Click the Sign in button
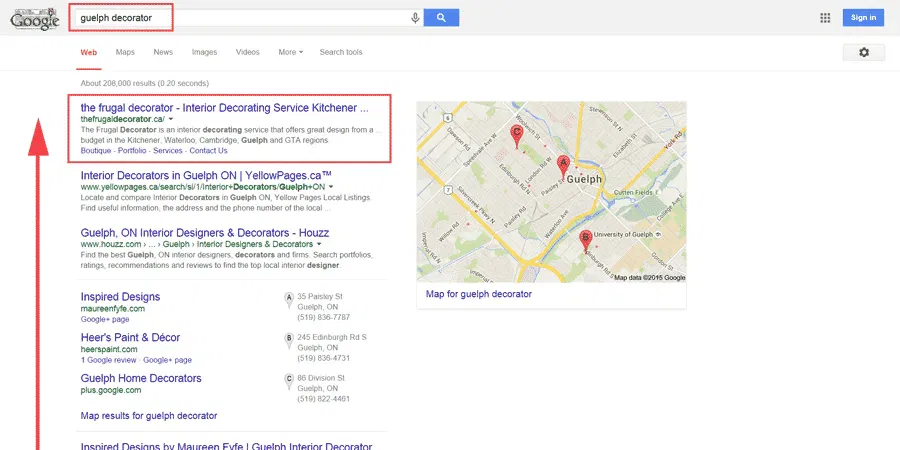This screenshot has height=450, width=900. point(863,18)
